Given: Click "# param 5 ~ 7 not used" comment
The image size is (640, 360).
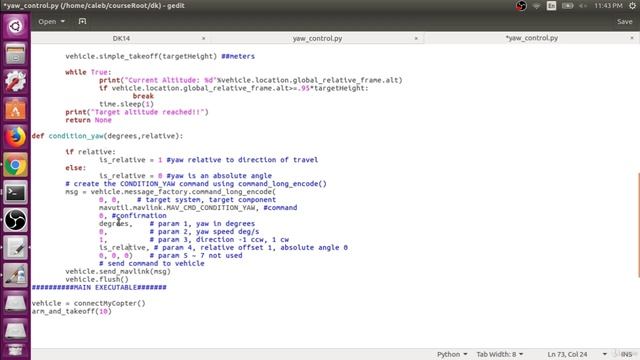Looking at the screenshot, I should click(196, 256).
